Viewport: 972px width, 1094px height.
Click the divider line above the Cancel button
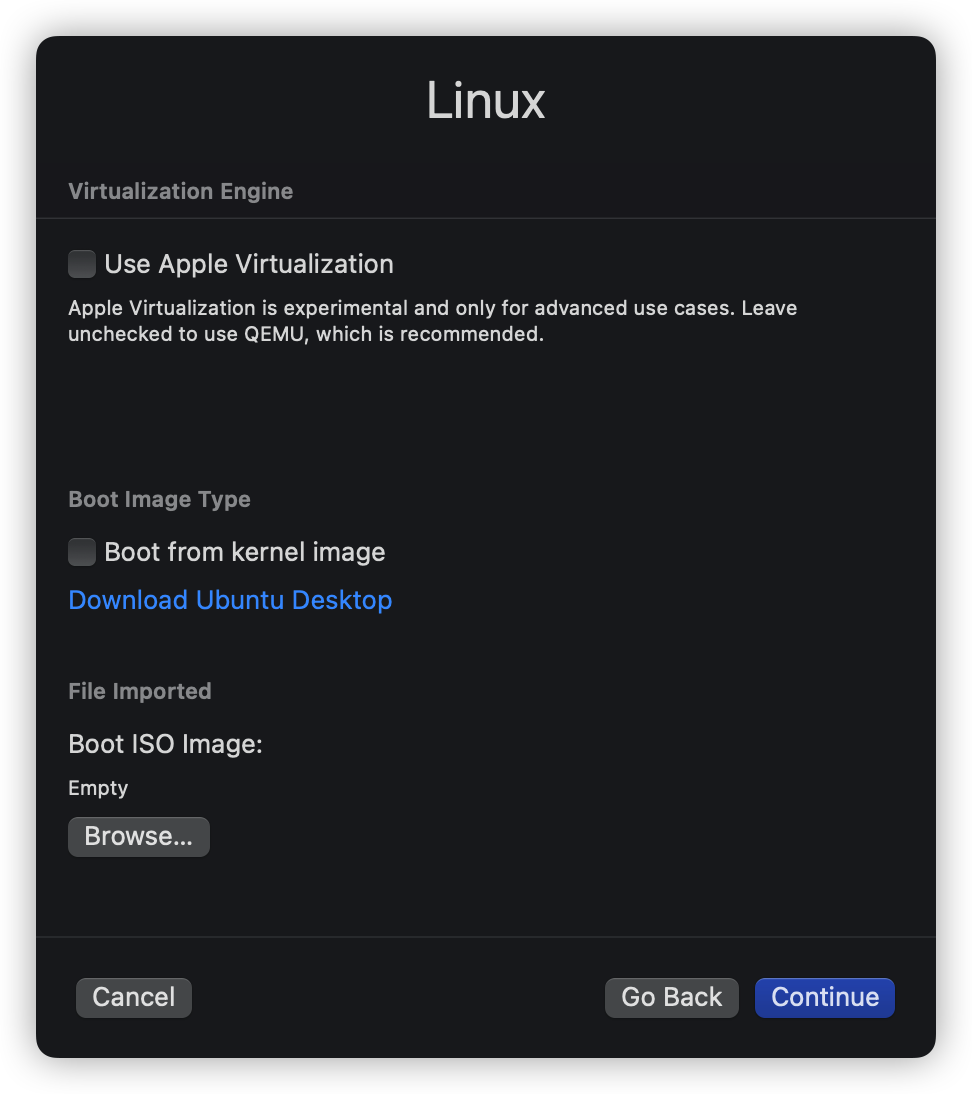click(x=486, y=937)
